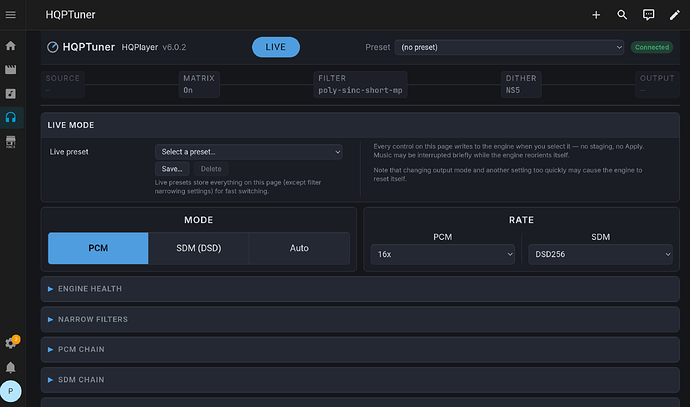Image resolution: width=690 pixels, height=407 pixels.
Task: Click the LIVE MODE section header
Action: 360,125
